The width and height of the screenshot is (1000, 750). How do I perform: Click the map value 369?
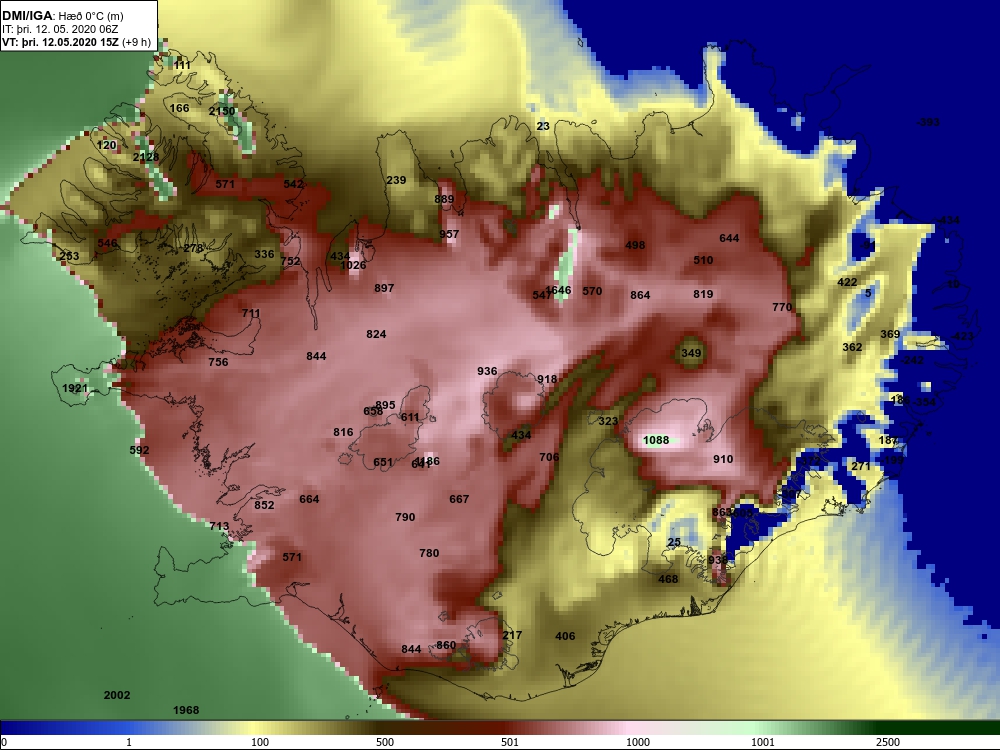tap(890, 334)
